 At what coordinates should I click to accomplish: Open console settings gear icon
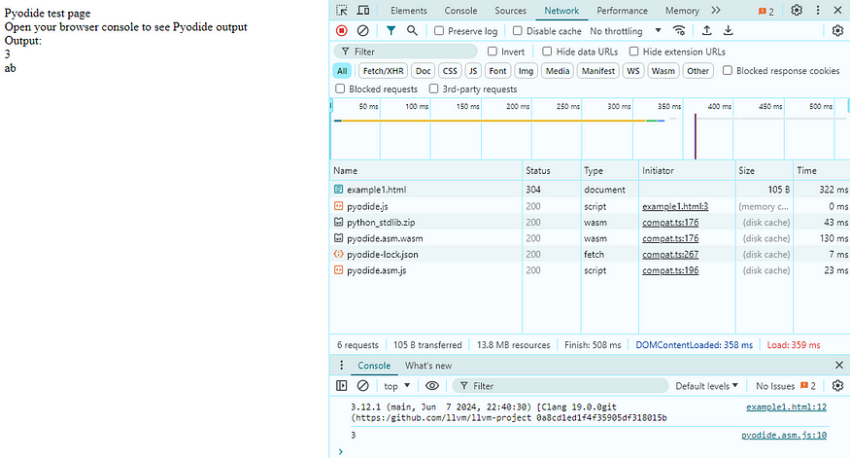(x=838, y=386)
